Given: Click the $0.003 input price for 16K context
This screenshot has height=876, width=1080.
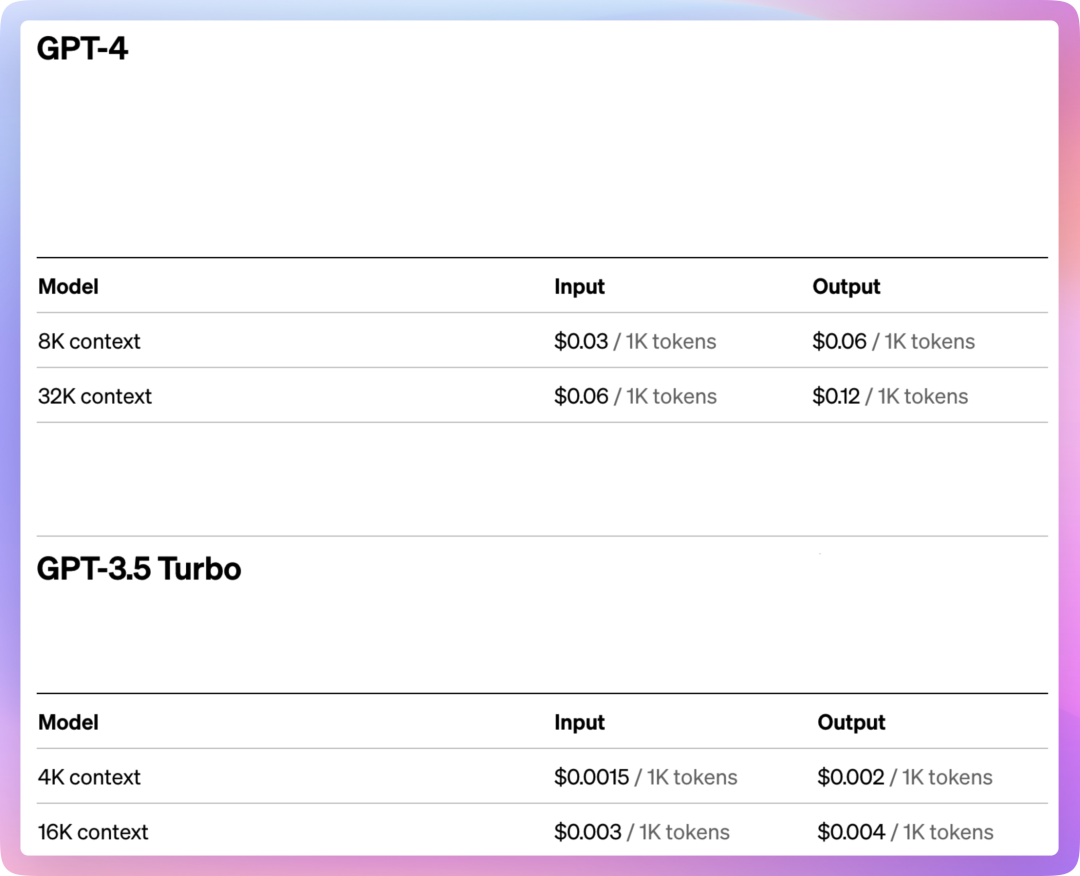Looking at the screenshot, I should pyautogui.click(x=588, y=833).
